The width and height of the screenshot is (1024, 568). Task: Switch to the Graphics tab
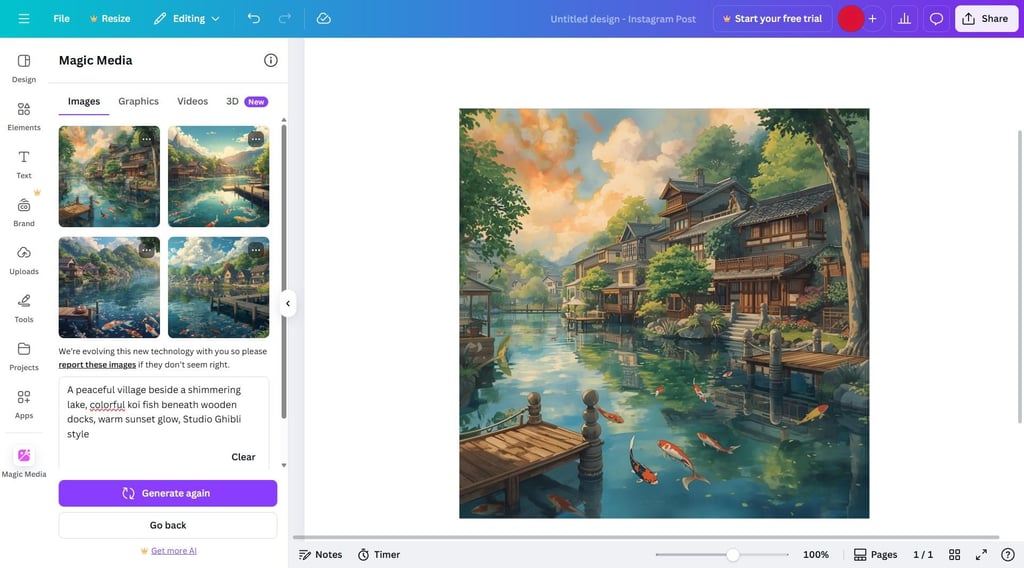pos(138,101)
